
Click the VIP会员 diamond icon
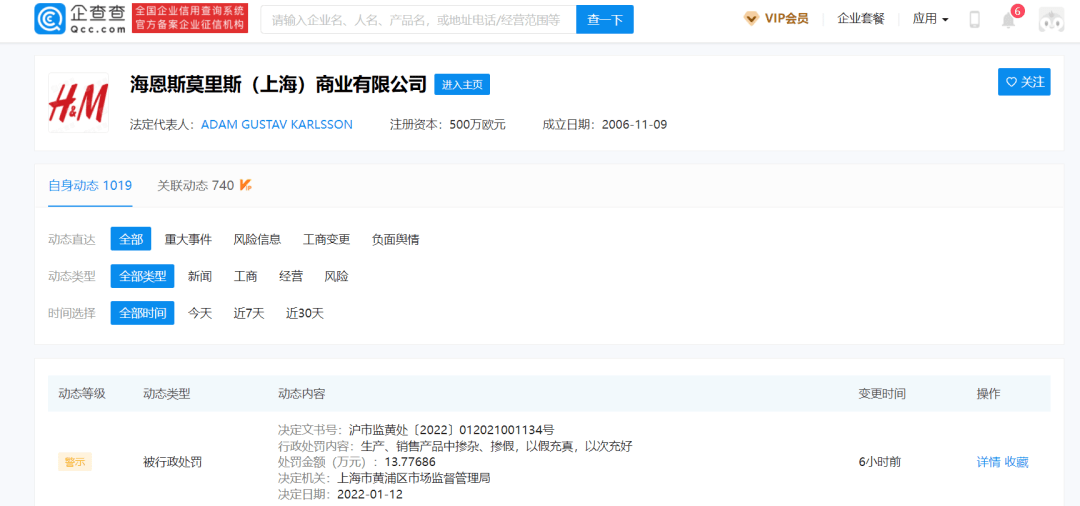(x=751, y=19)
